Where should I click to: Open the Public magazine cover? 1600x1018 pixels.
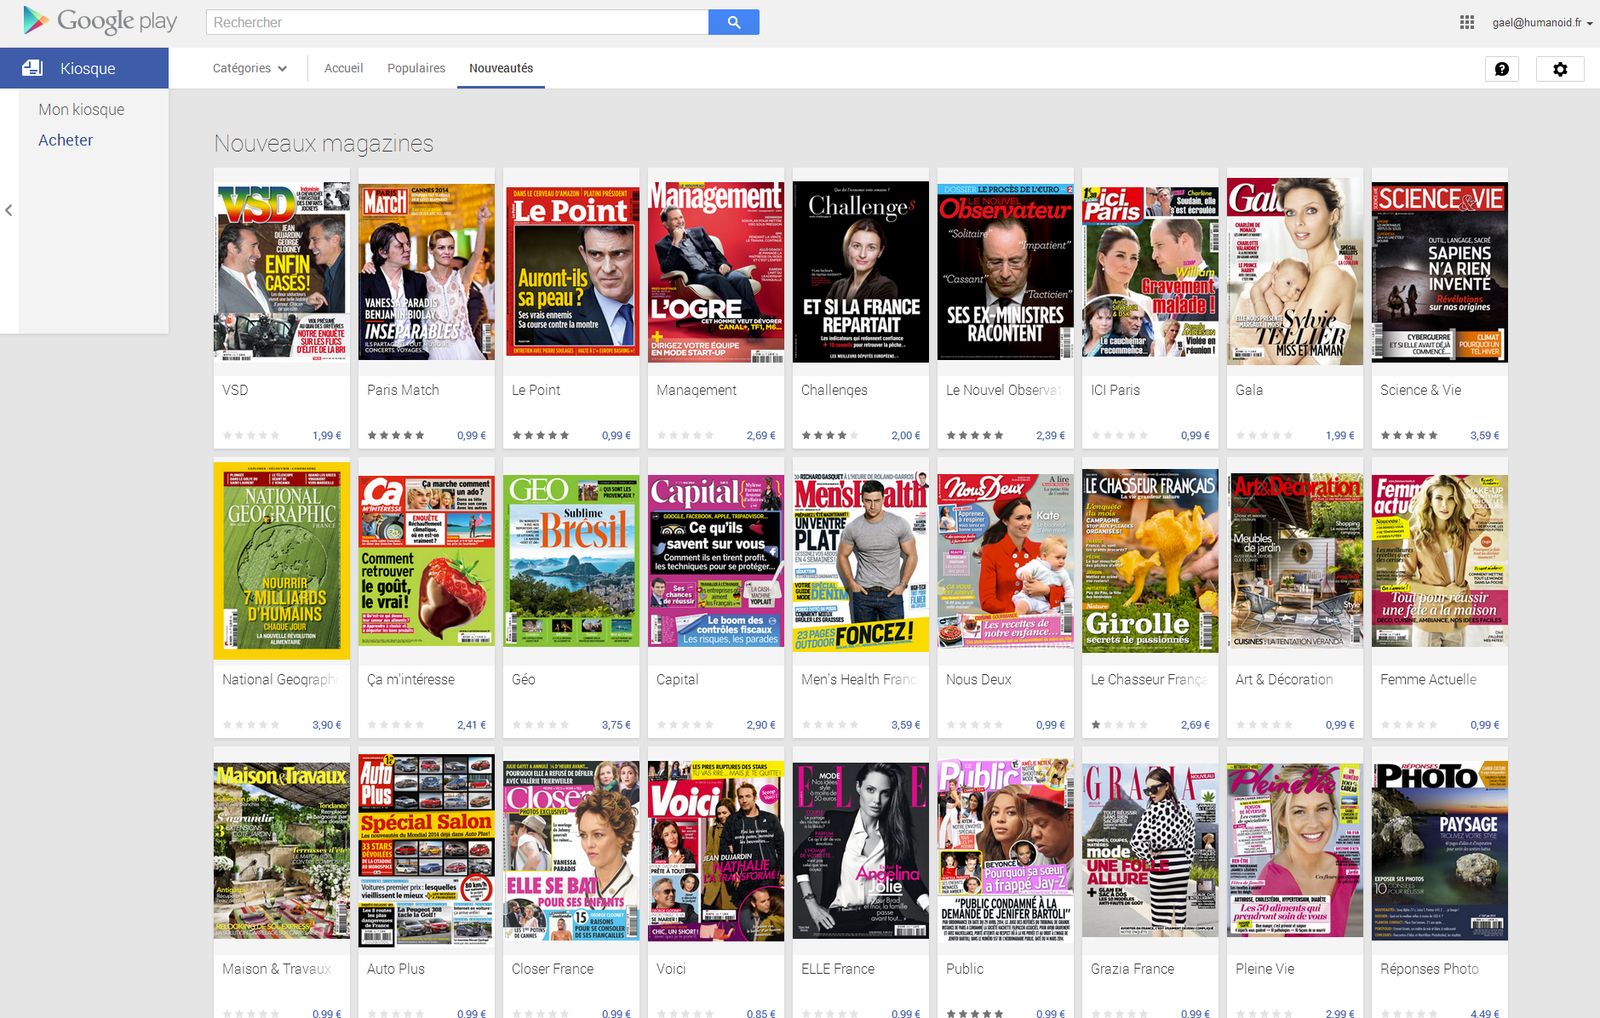tap(1006, 850)
